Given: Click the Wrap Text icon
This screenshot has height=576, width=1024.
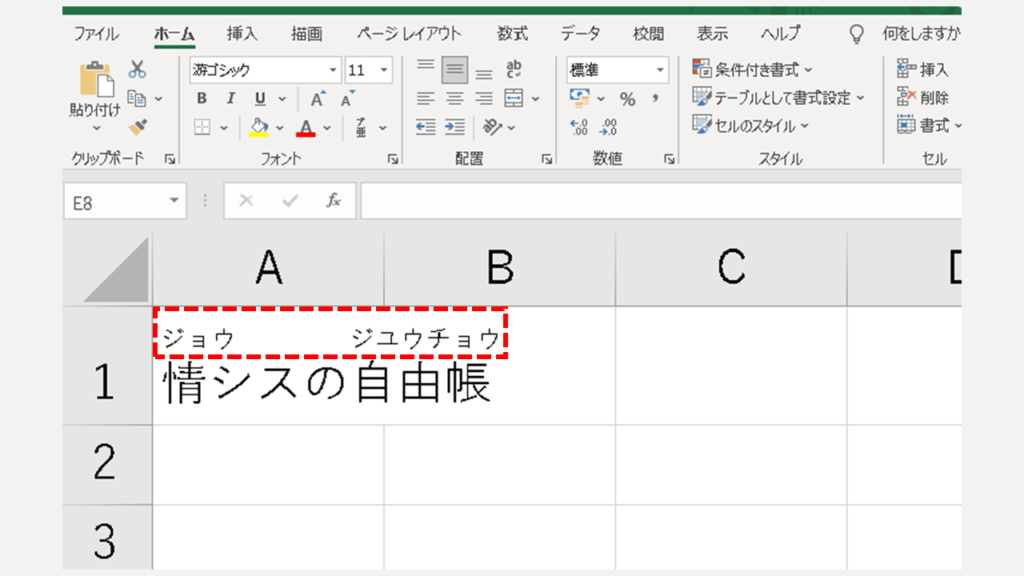Looking at the screenshot, I should tap(514, 69).
